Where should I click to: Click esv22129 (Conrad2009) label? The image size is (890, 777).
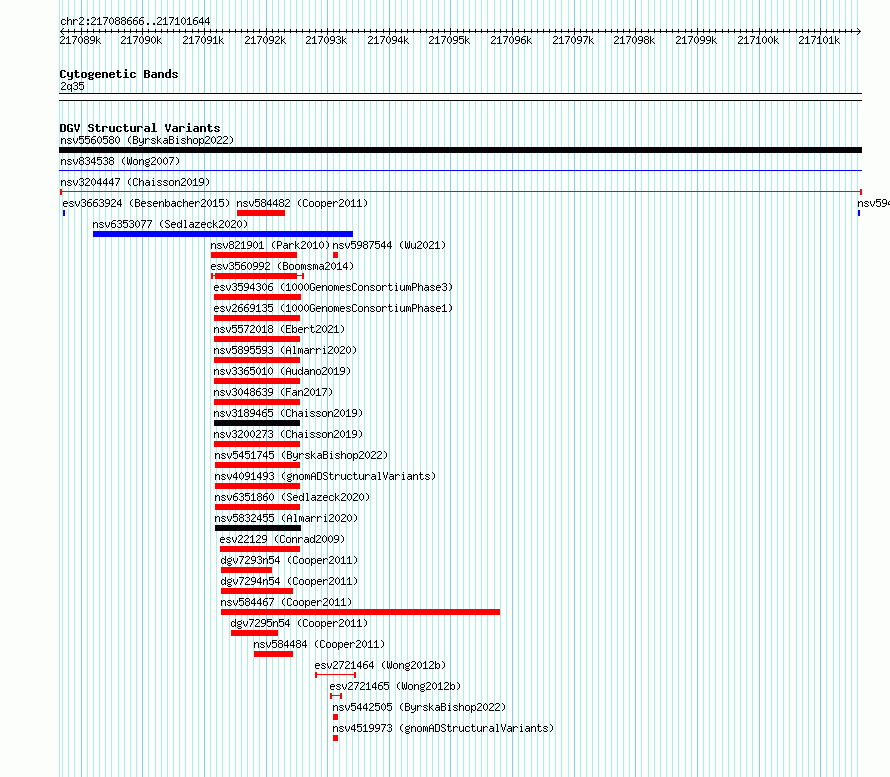pyautogui.click(x=282, y=539)
